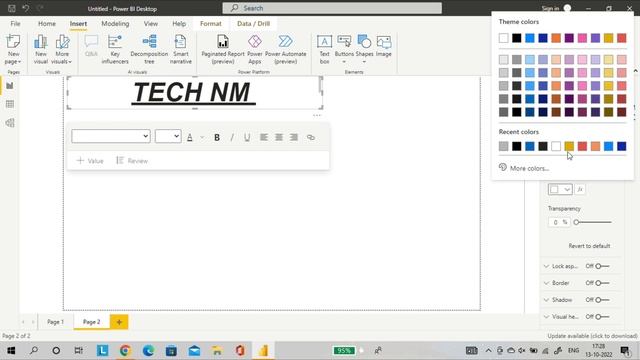
Task: Add a new page with plus button
Action: pyautogui.click(x=119, y=322)
